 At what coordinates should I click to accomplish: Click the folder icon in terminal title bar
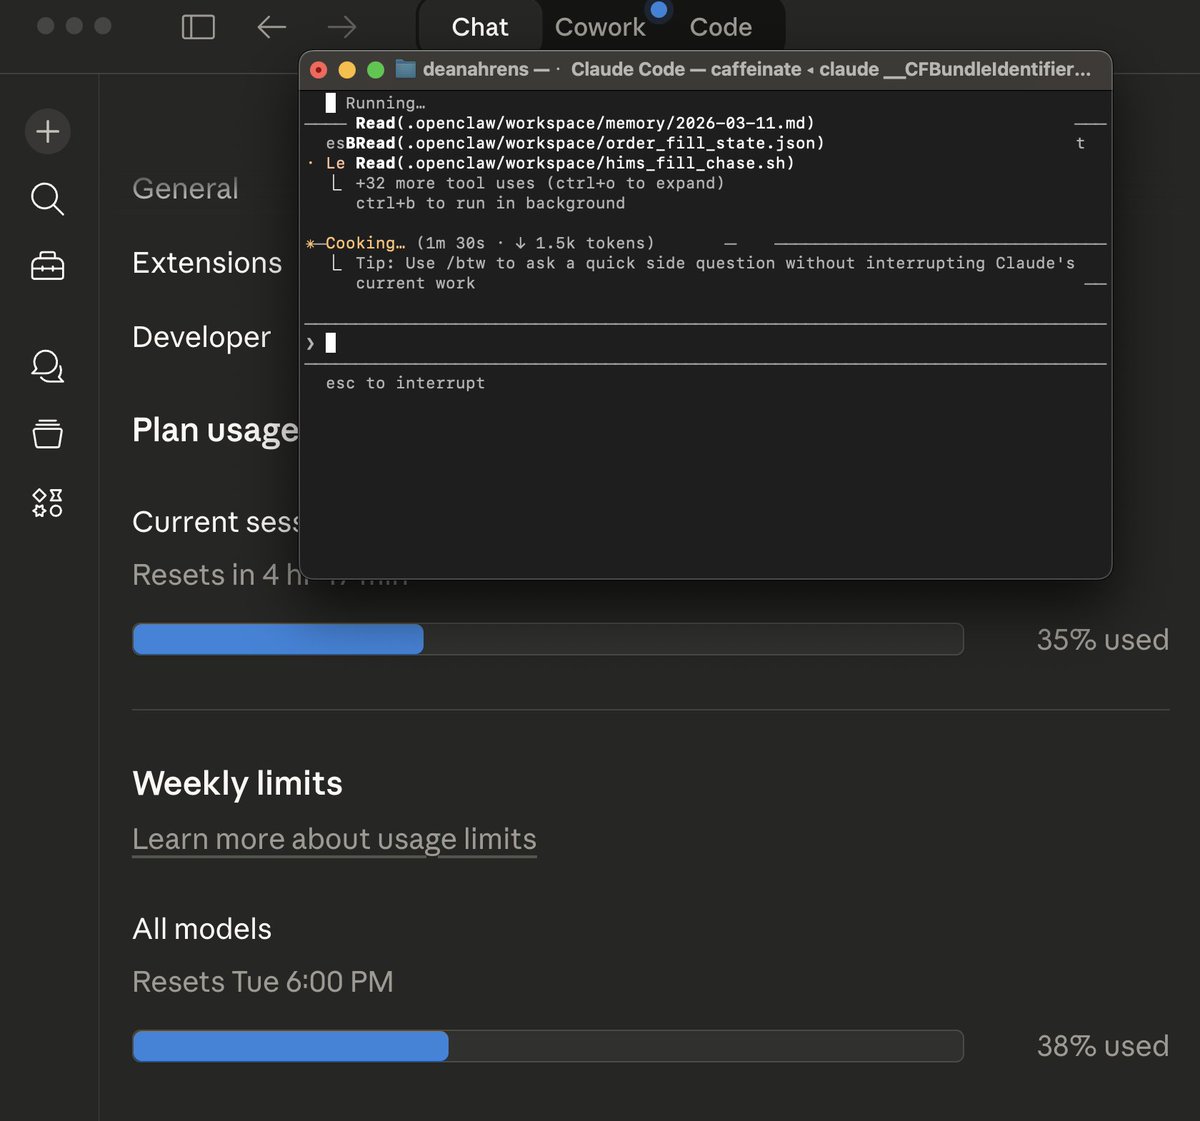[x=405, y=69]
